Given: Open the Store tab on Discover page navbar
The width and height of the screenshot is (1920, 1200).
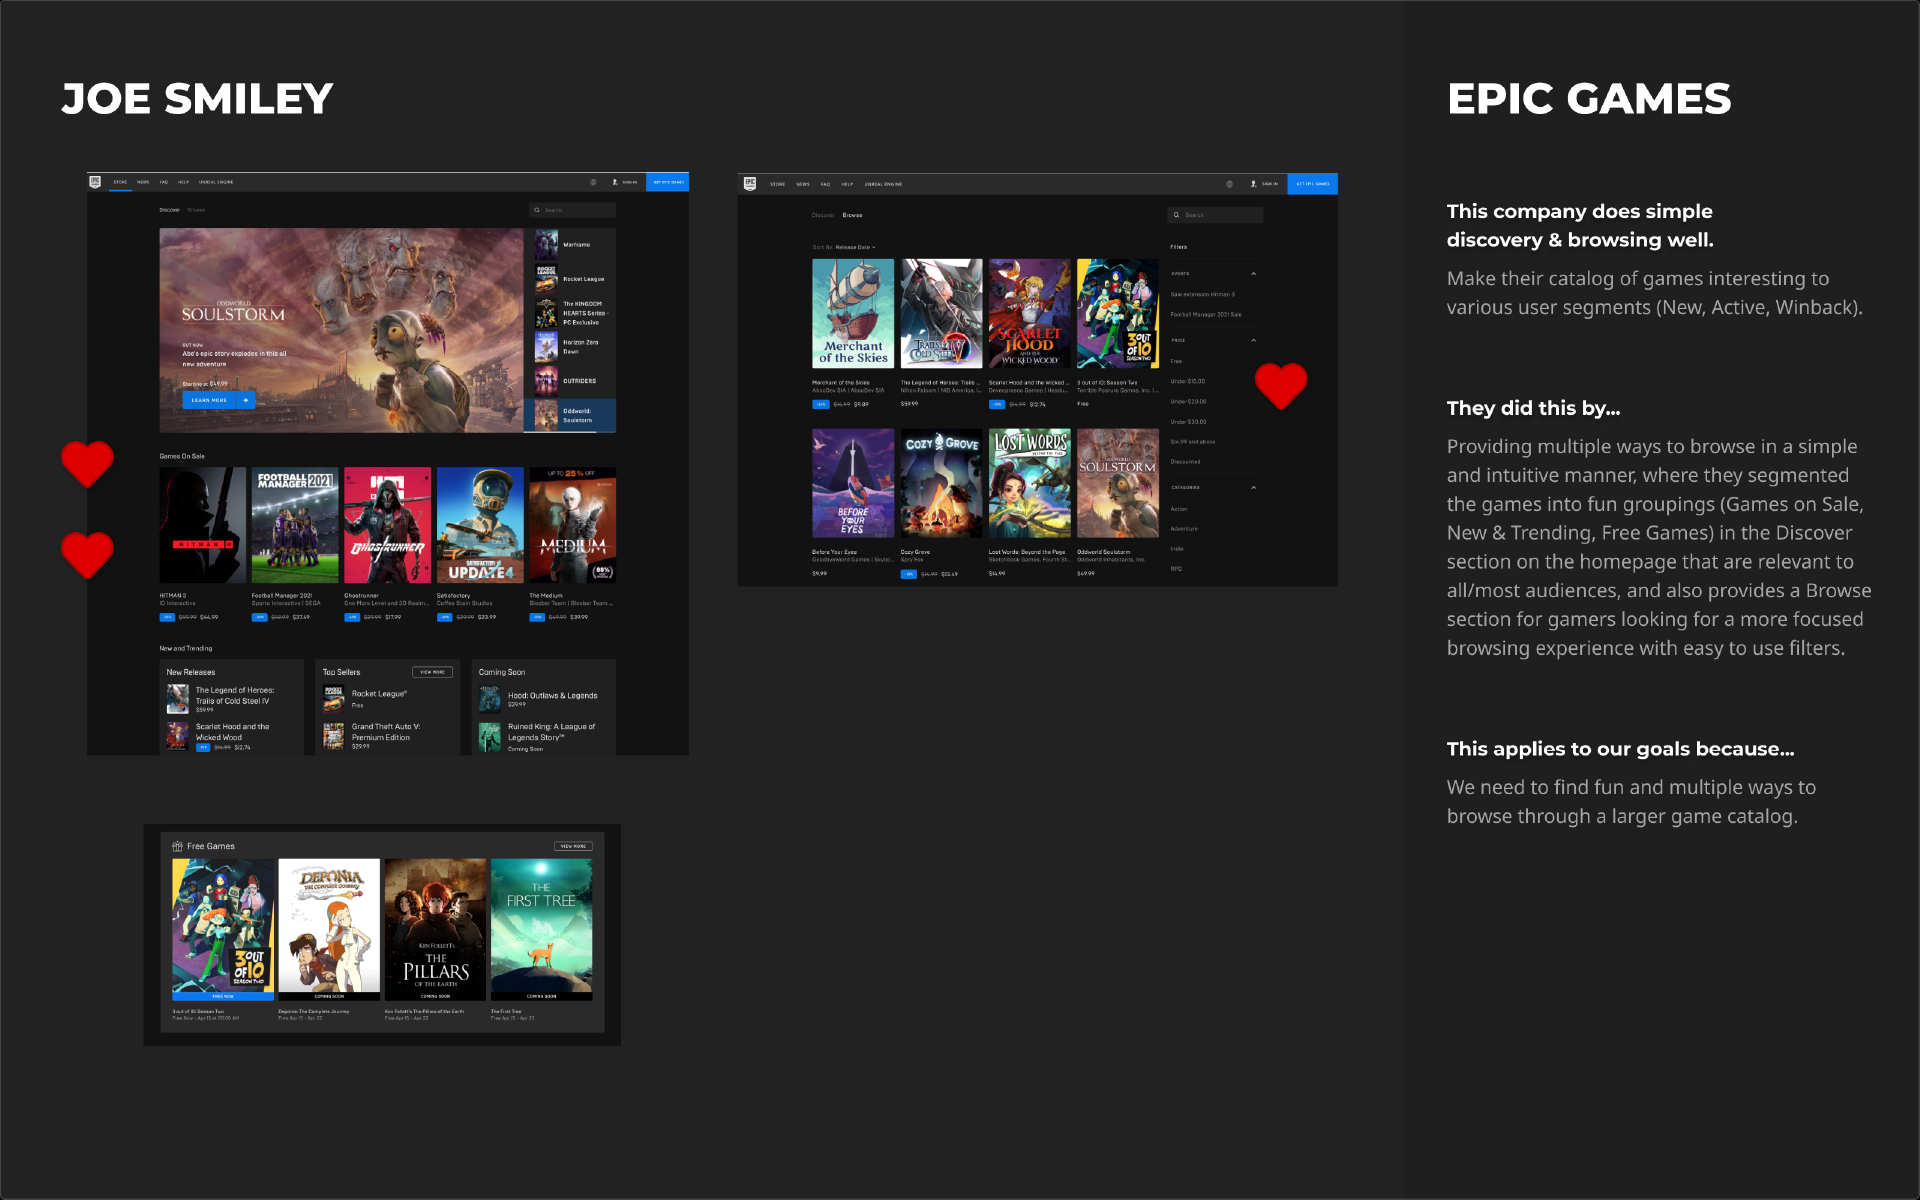Looking at the screenshot, I should [120, 182].
